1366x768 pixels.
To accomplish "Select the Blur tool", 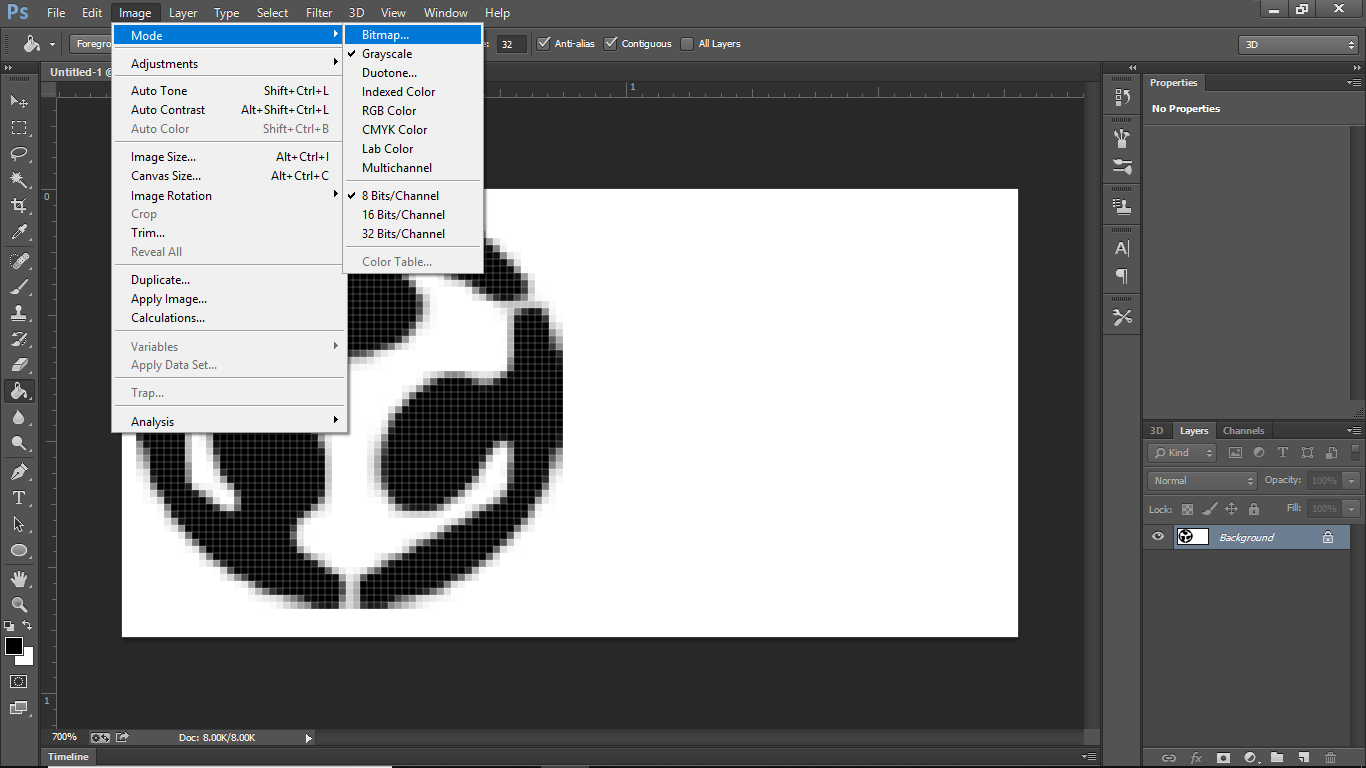I will pyautogui.click(x=19, y=417).
